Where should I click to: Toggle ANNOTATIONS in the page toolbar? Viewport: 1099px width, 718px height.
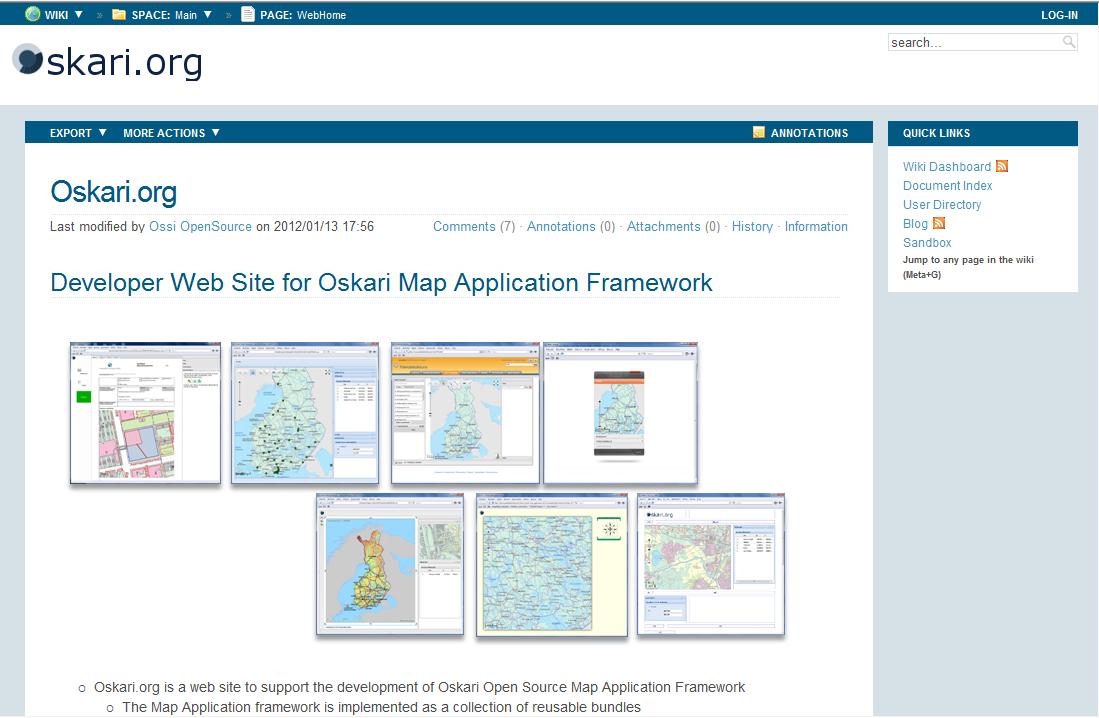[x=809, y=133]
